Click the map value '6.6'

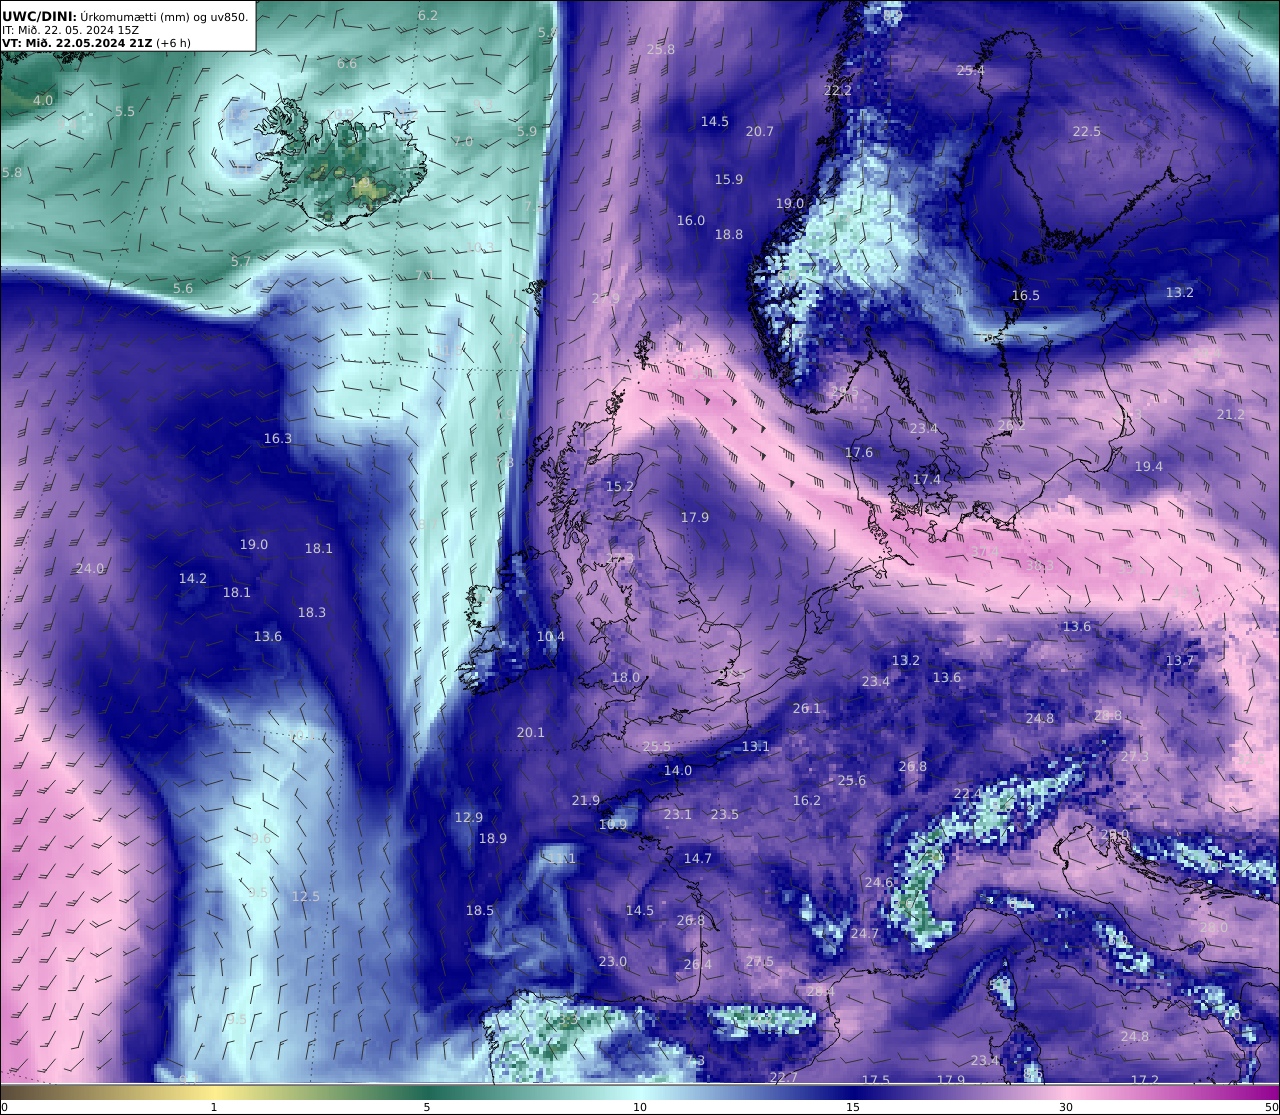pos(347,63)
